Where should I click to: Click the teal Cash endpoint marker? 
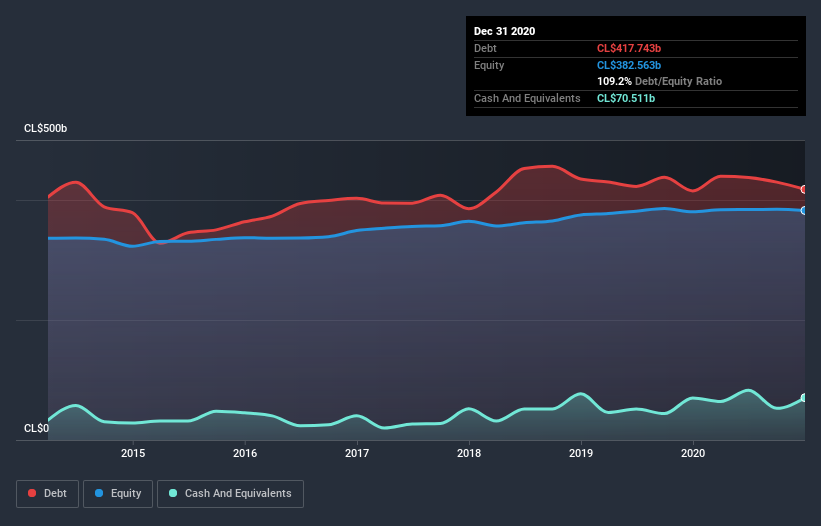pyautogui.click(x=804, y=398)
